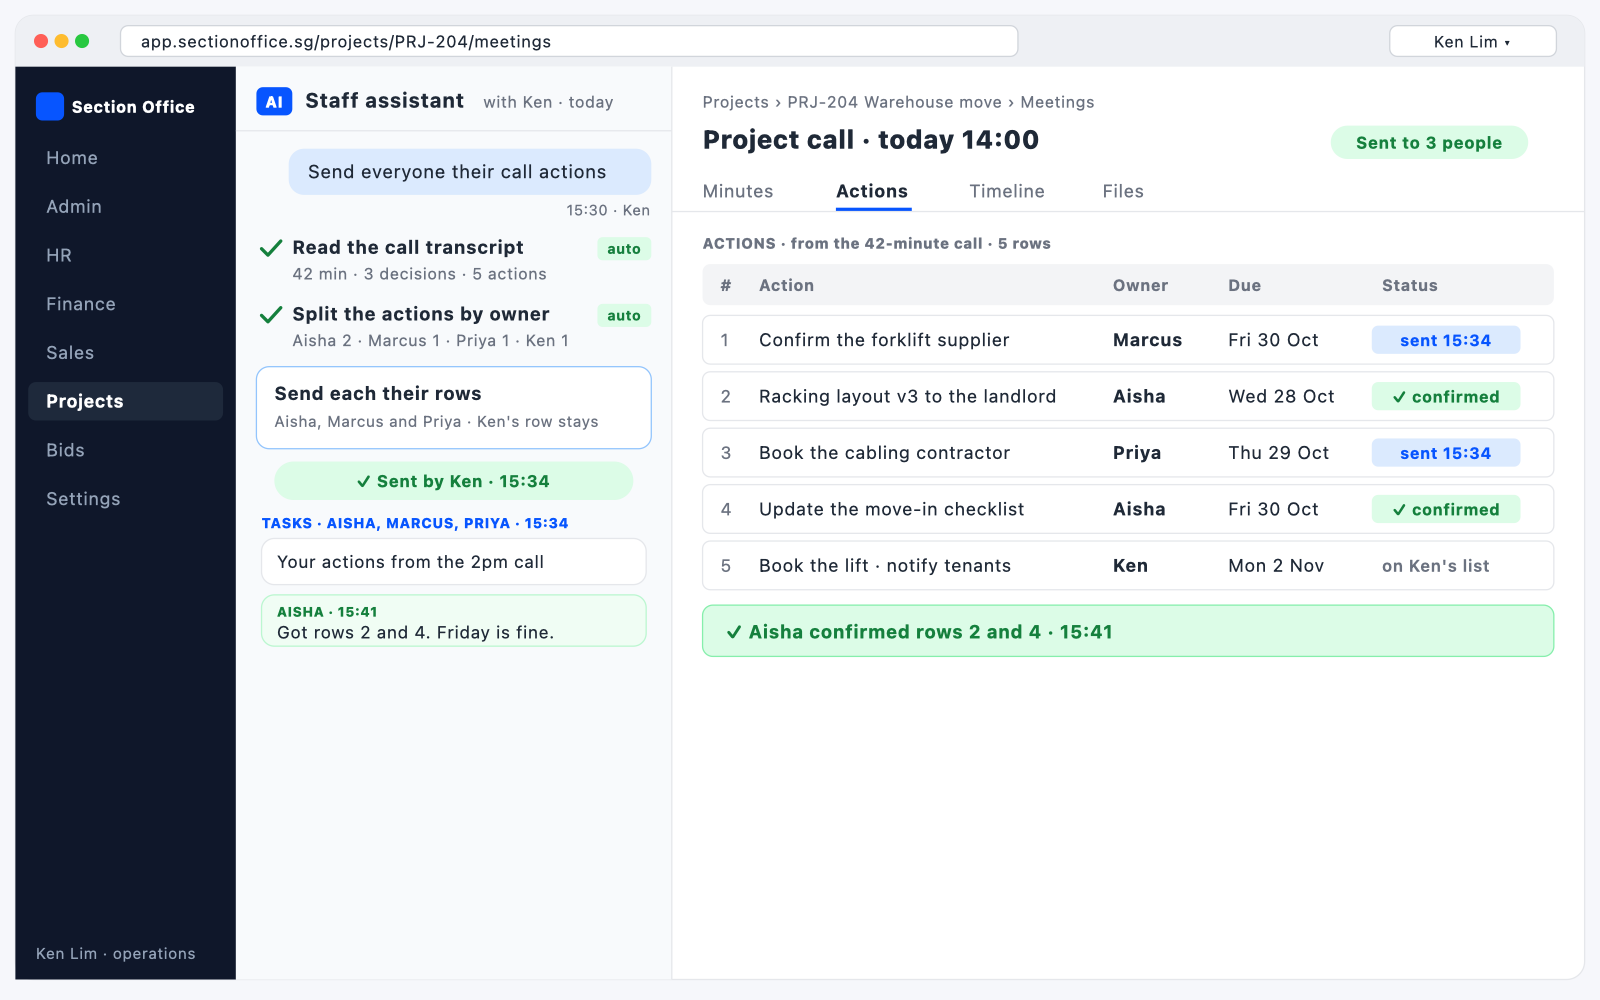The width and height of the screenshot is (1600, 1000).
Task: Select Racking layout v3 to the landlord
Action: pos(1128,396)
